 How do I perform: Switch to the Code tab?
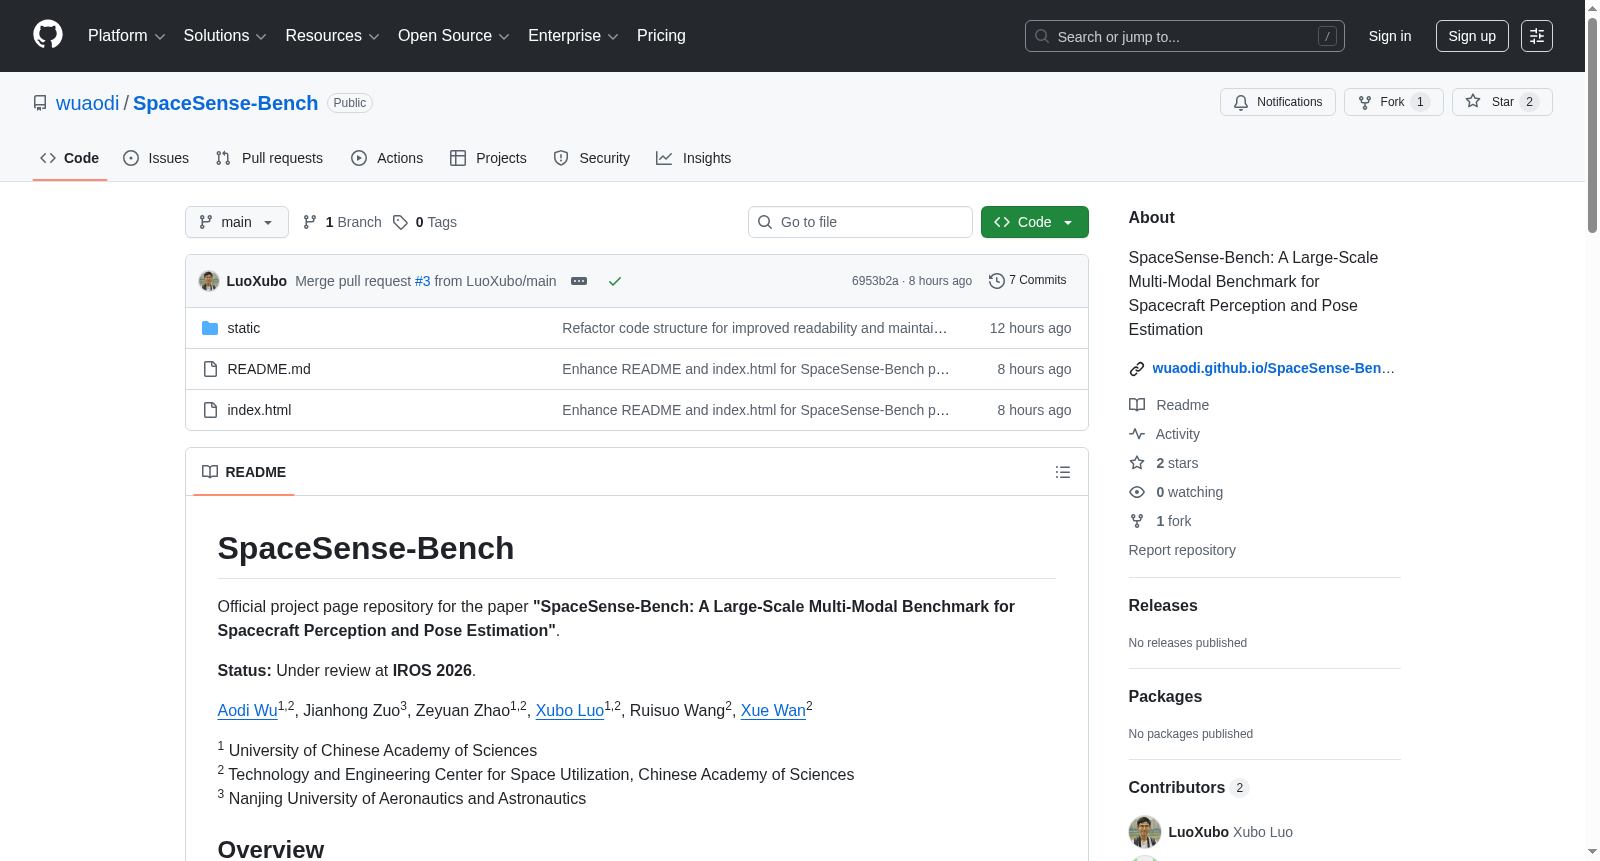tap(70, 158)
